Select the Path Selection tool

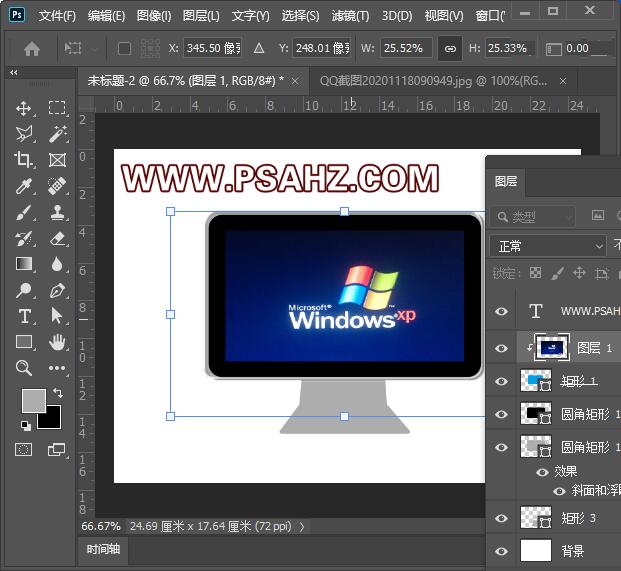pyautogui.click(x=57, y=316)
